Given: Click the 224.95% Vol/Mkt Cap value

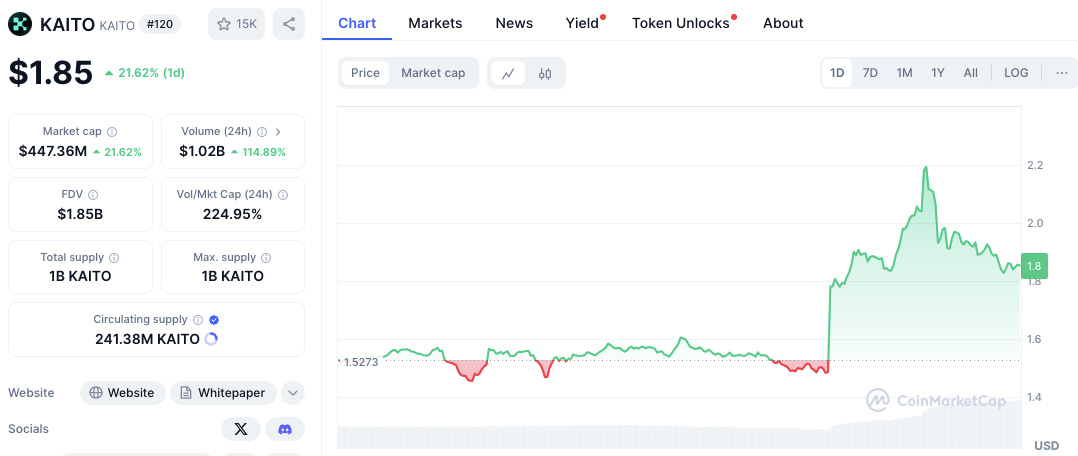Looking at the screenshot, I should click(232, 214).
